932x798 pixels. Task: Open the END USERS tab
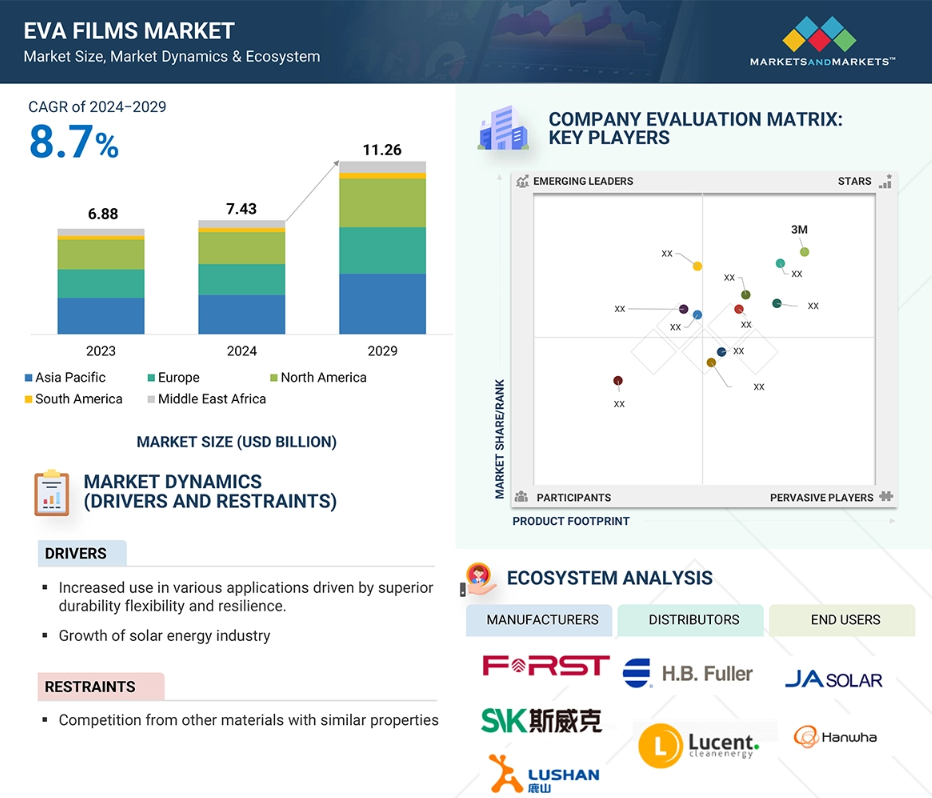click(x=842, y=620)
